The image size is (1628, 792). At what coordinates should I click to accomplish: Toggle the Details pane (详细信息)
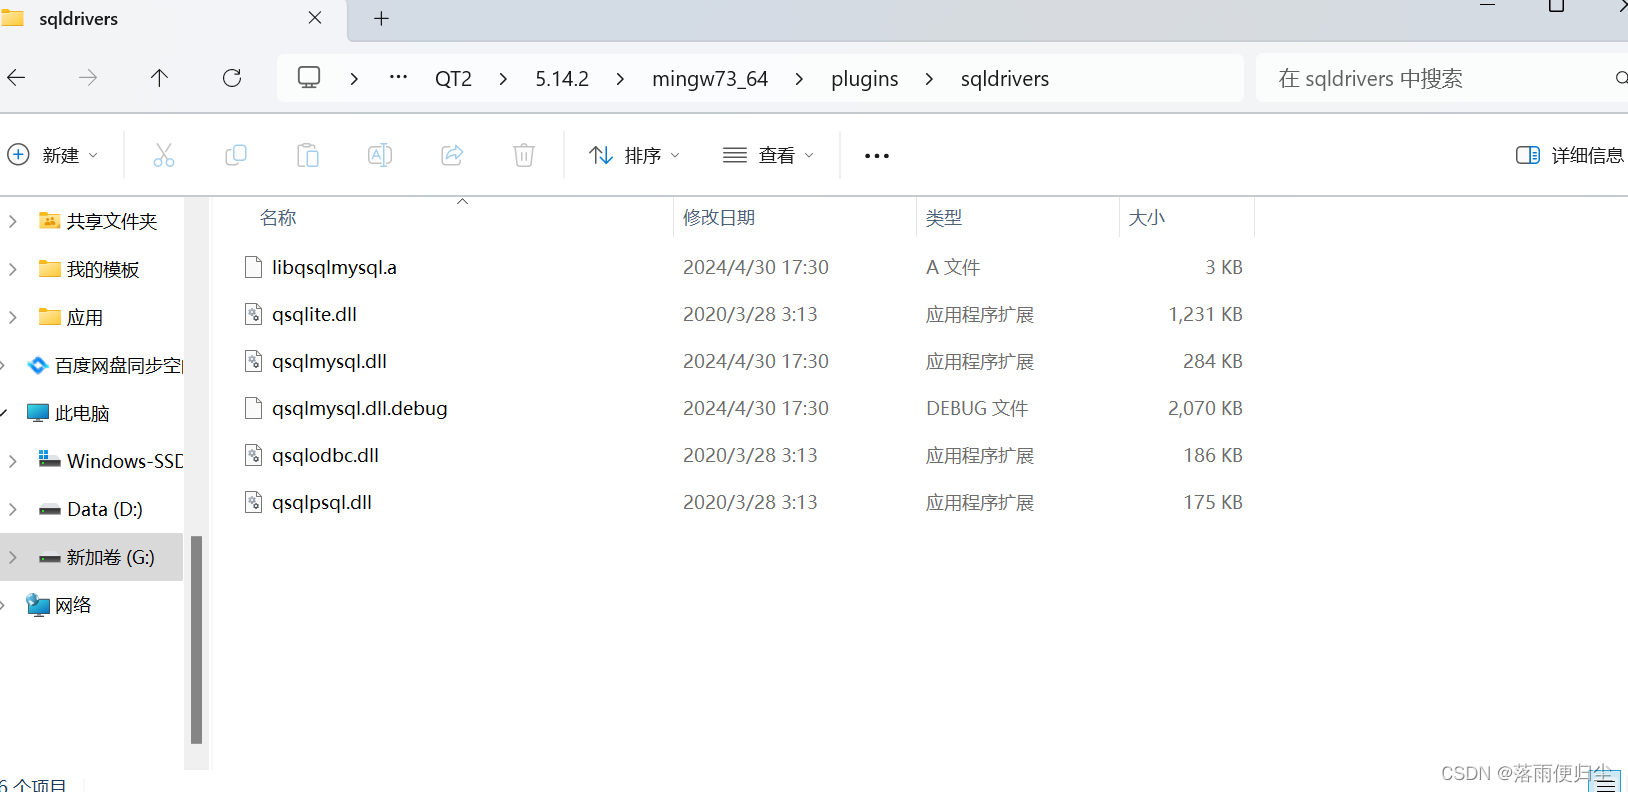(x=1569, y=155)
